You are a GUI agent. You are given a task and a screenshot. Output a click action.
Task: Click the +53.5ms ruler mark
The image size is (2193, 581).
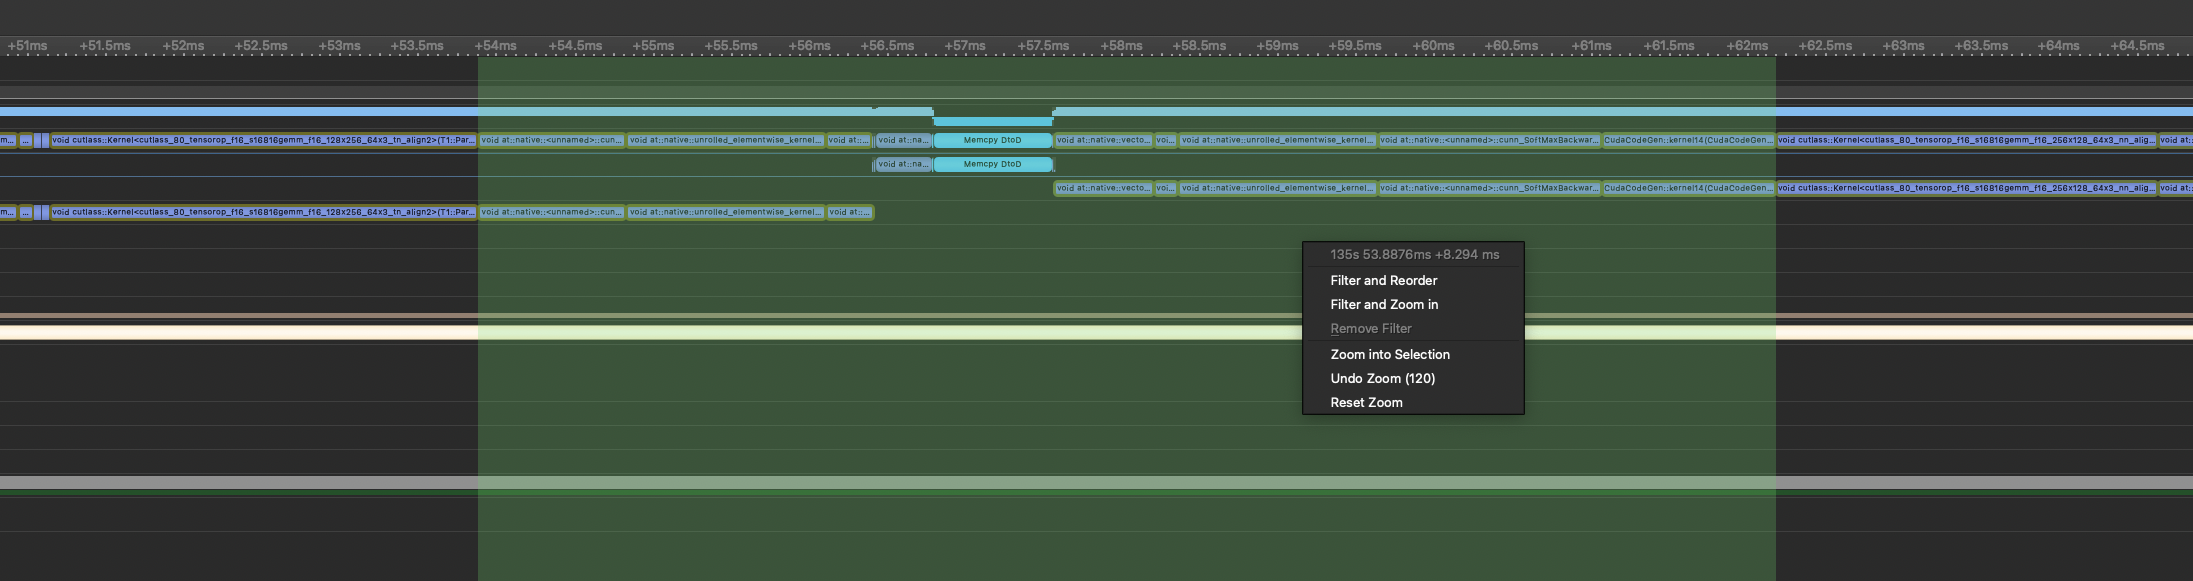tap(417, 46)
